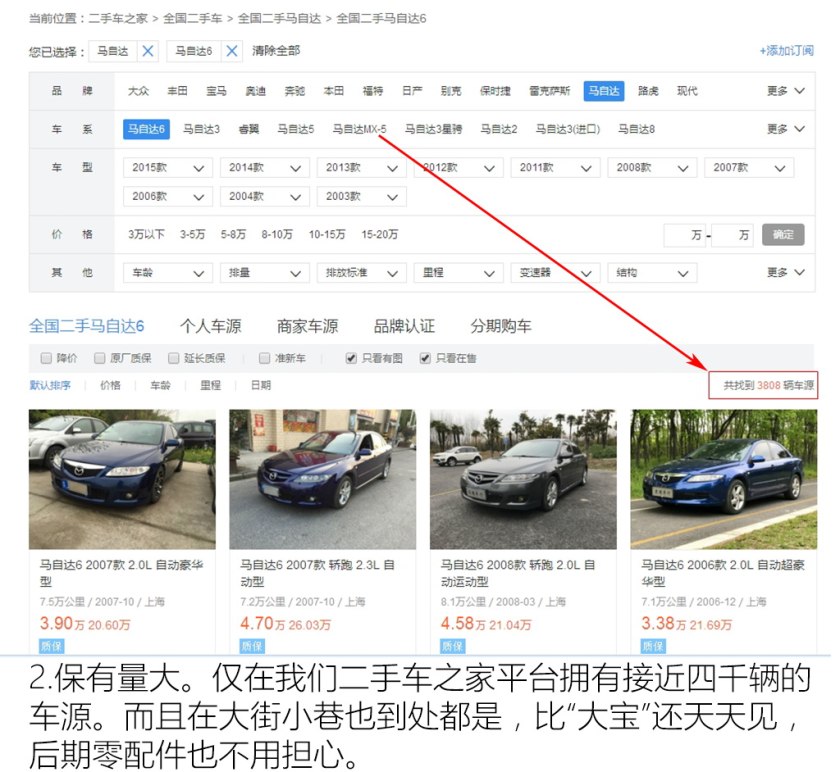Expand 更多 in the 车系 row
Screen dimensions: 840x772
pyautogui.click(x=785, y=129)
